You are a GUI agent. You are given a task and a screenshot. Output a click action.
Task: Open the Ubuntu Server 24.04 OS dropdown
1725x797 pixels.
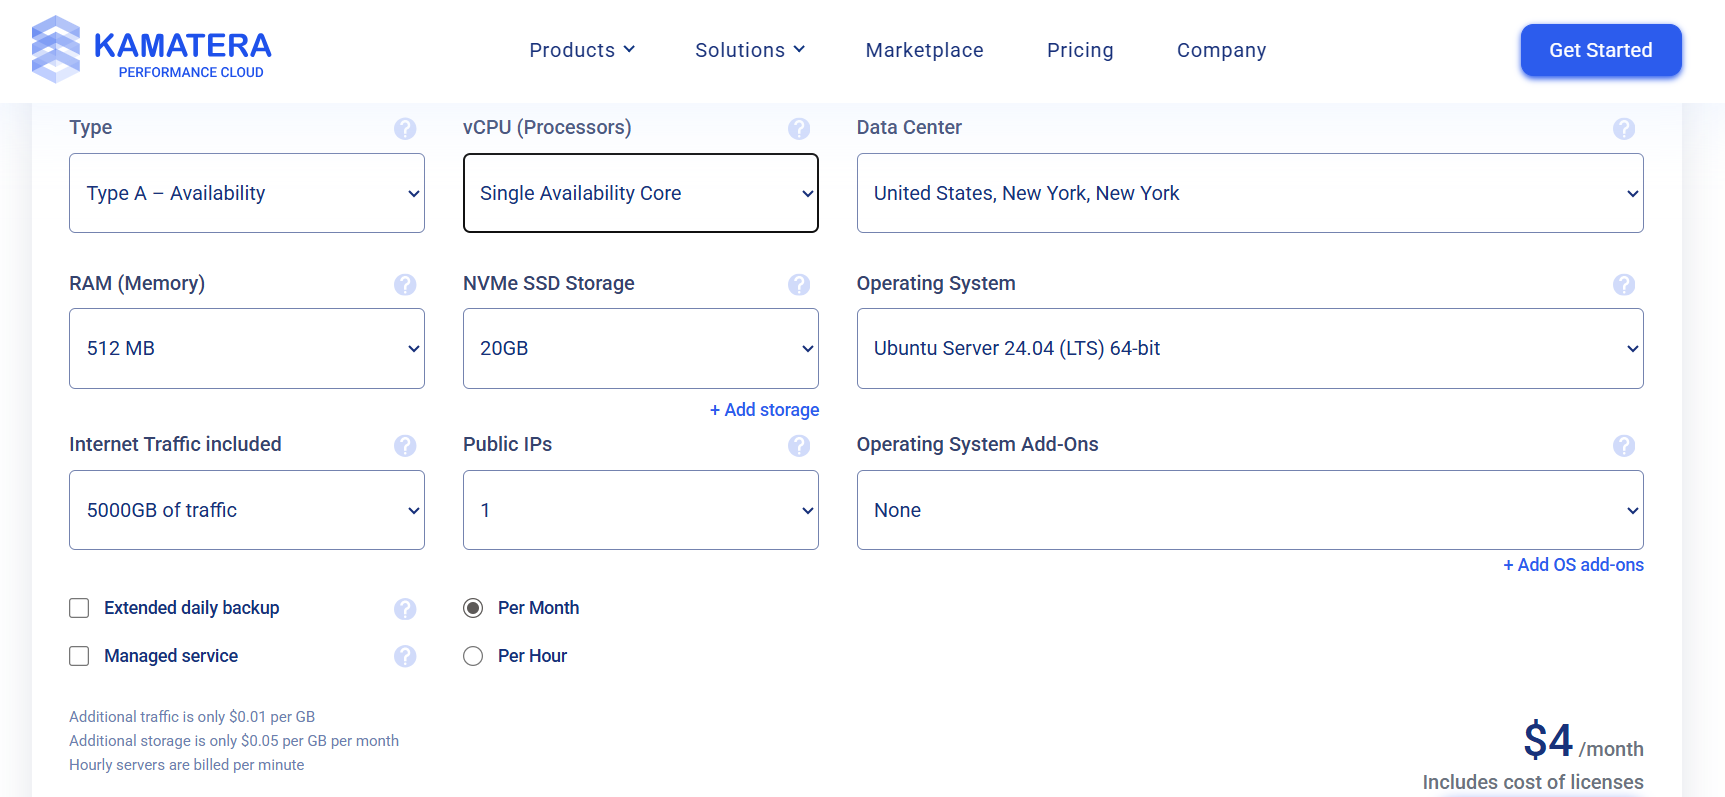click(1250, 348)
